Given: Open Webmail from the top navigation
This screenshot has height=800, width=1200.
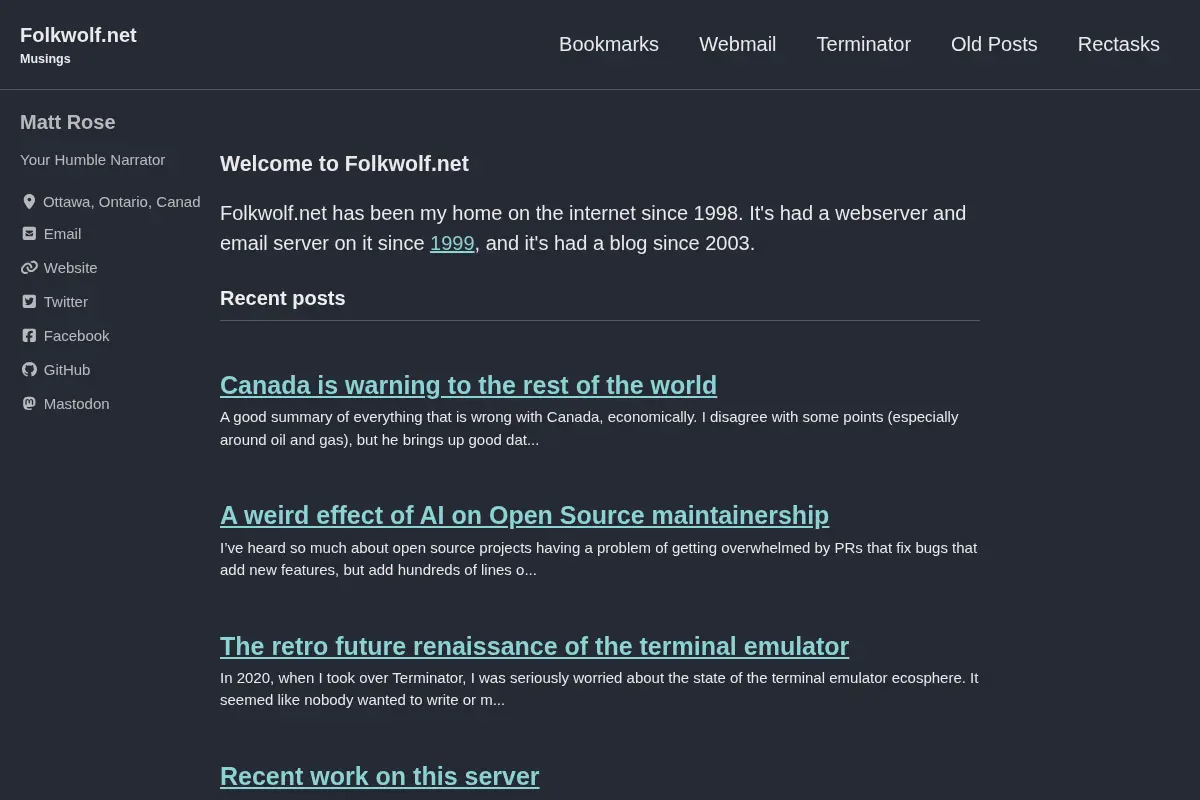Looking at the screenshot, I should pyautogui.click(x=738, y=44).
